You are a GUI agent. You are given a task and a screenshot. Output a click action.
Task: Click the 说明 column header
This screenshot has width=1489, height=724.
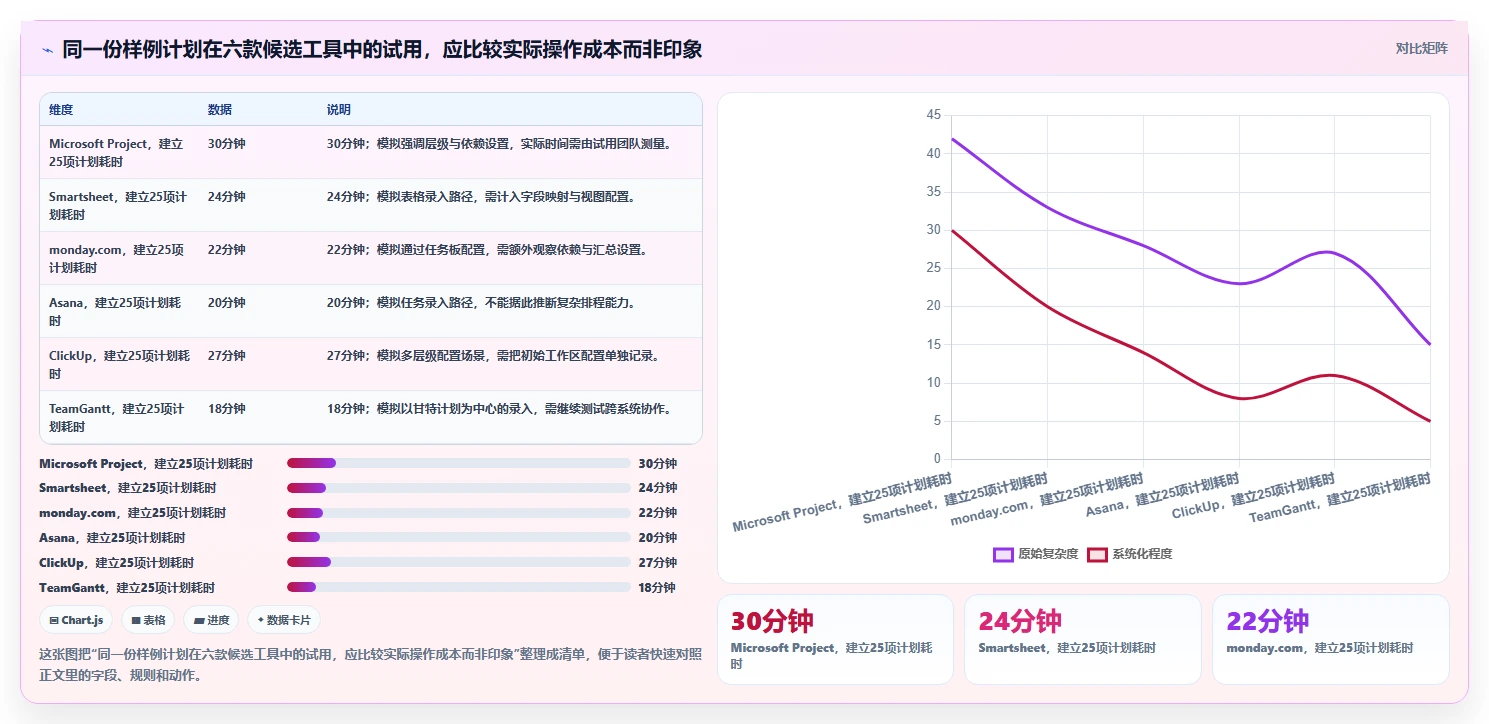coord(339,109)
